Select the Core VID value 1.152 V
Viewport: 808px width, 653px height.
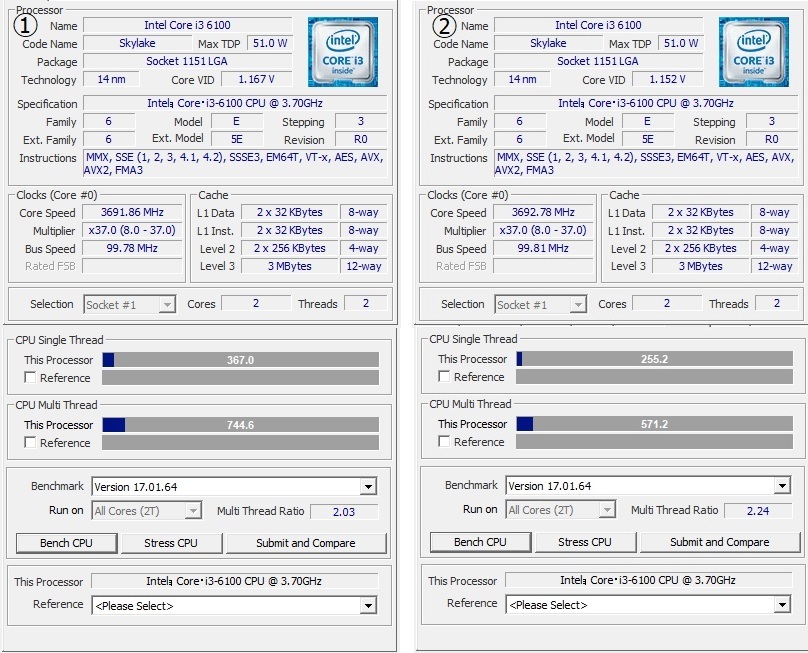click(667, 79)
